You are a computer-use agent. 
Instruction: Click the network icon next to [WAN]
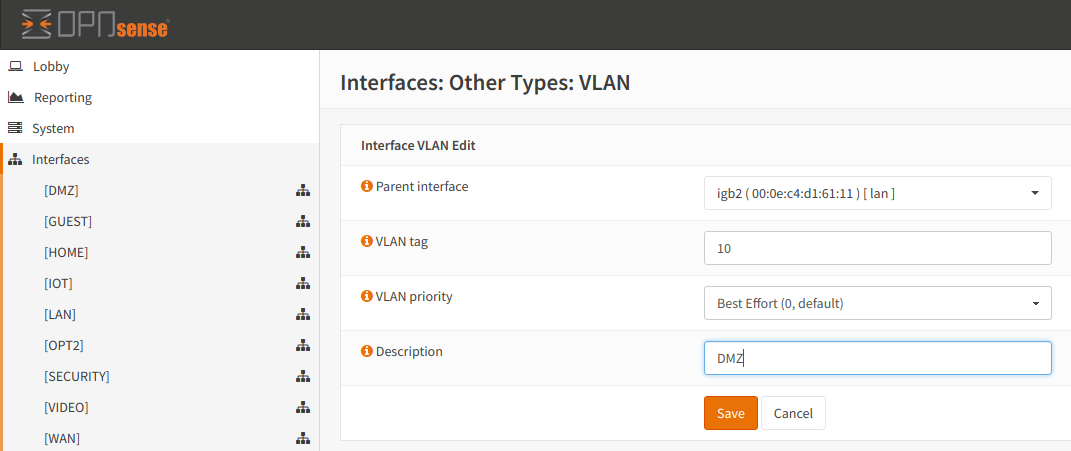tap(302, 438)
